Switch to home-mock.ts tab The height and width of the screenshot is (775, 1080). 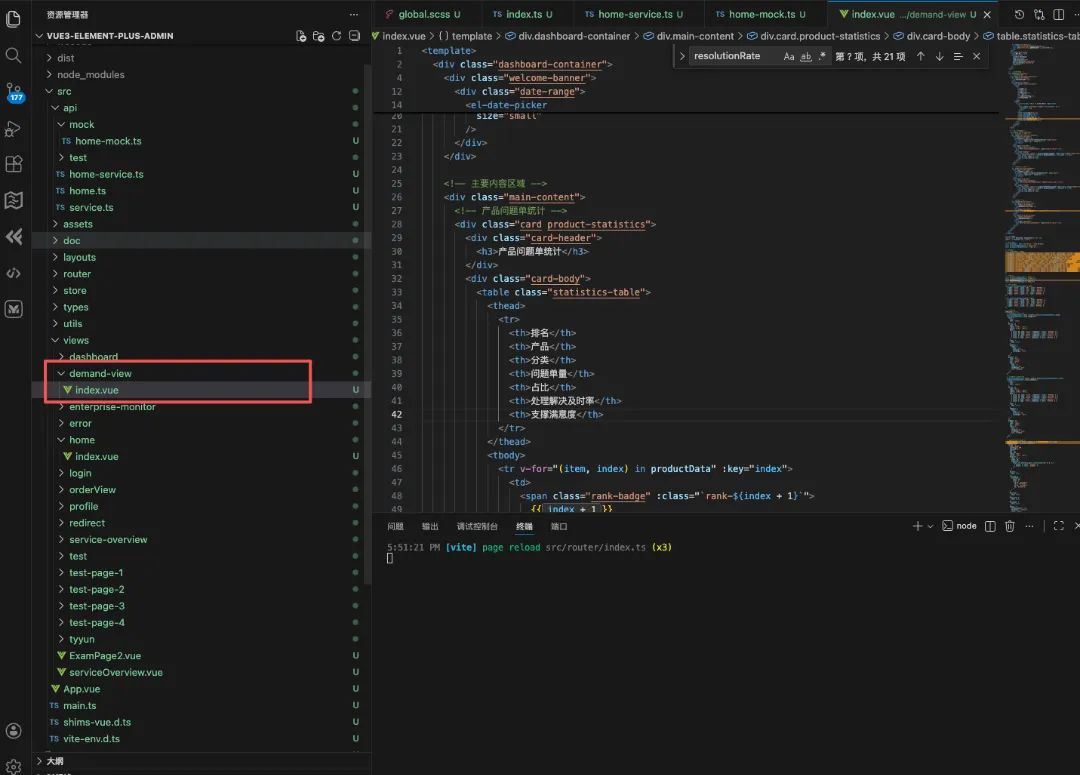pyautogui.click(x=760, y=14)
